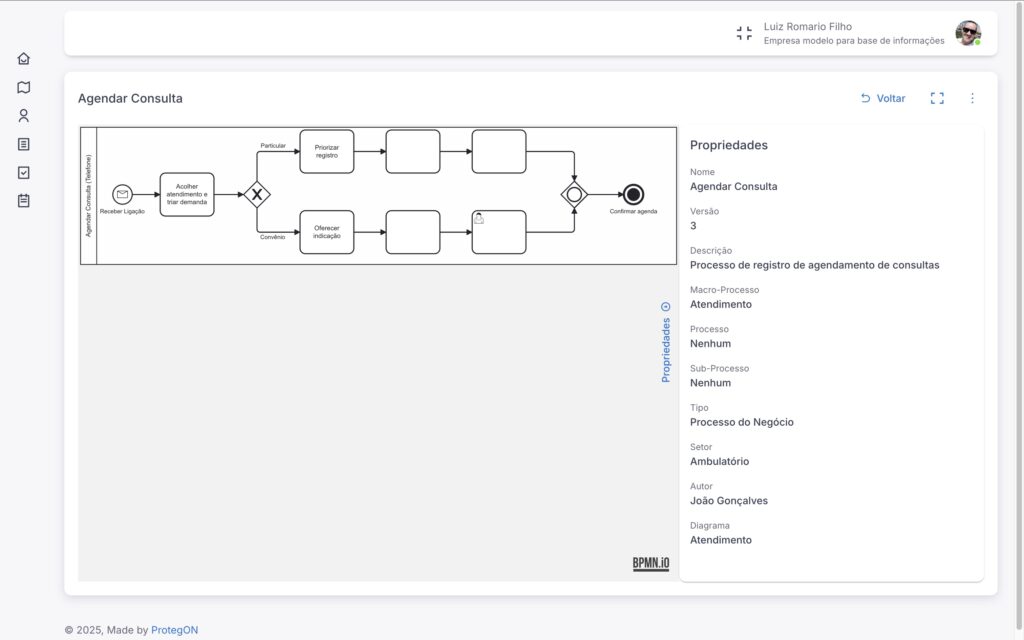Select the Confirmar agenda end event
1024x640 pixels.
[633, 194]
